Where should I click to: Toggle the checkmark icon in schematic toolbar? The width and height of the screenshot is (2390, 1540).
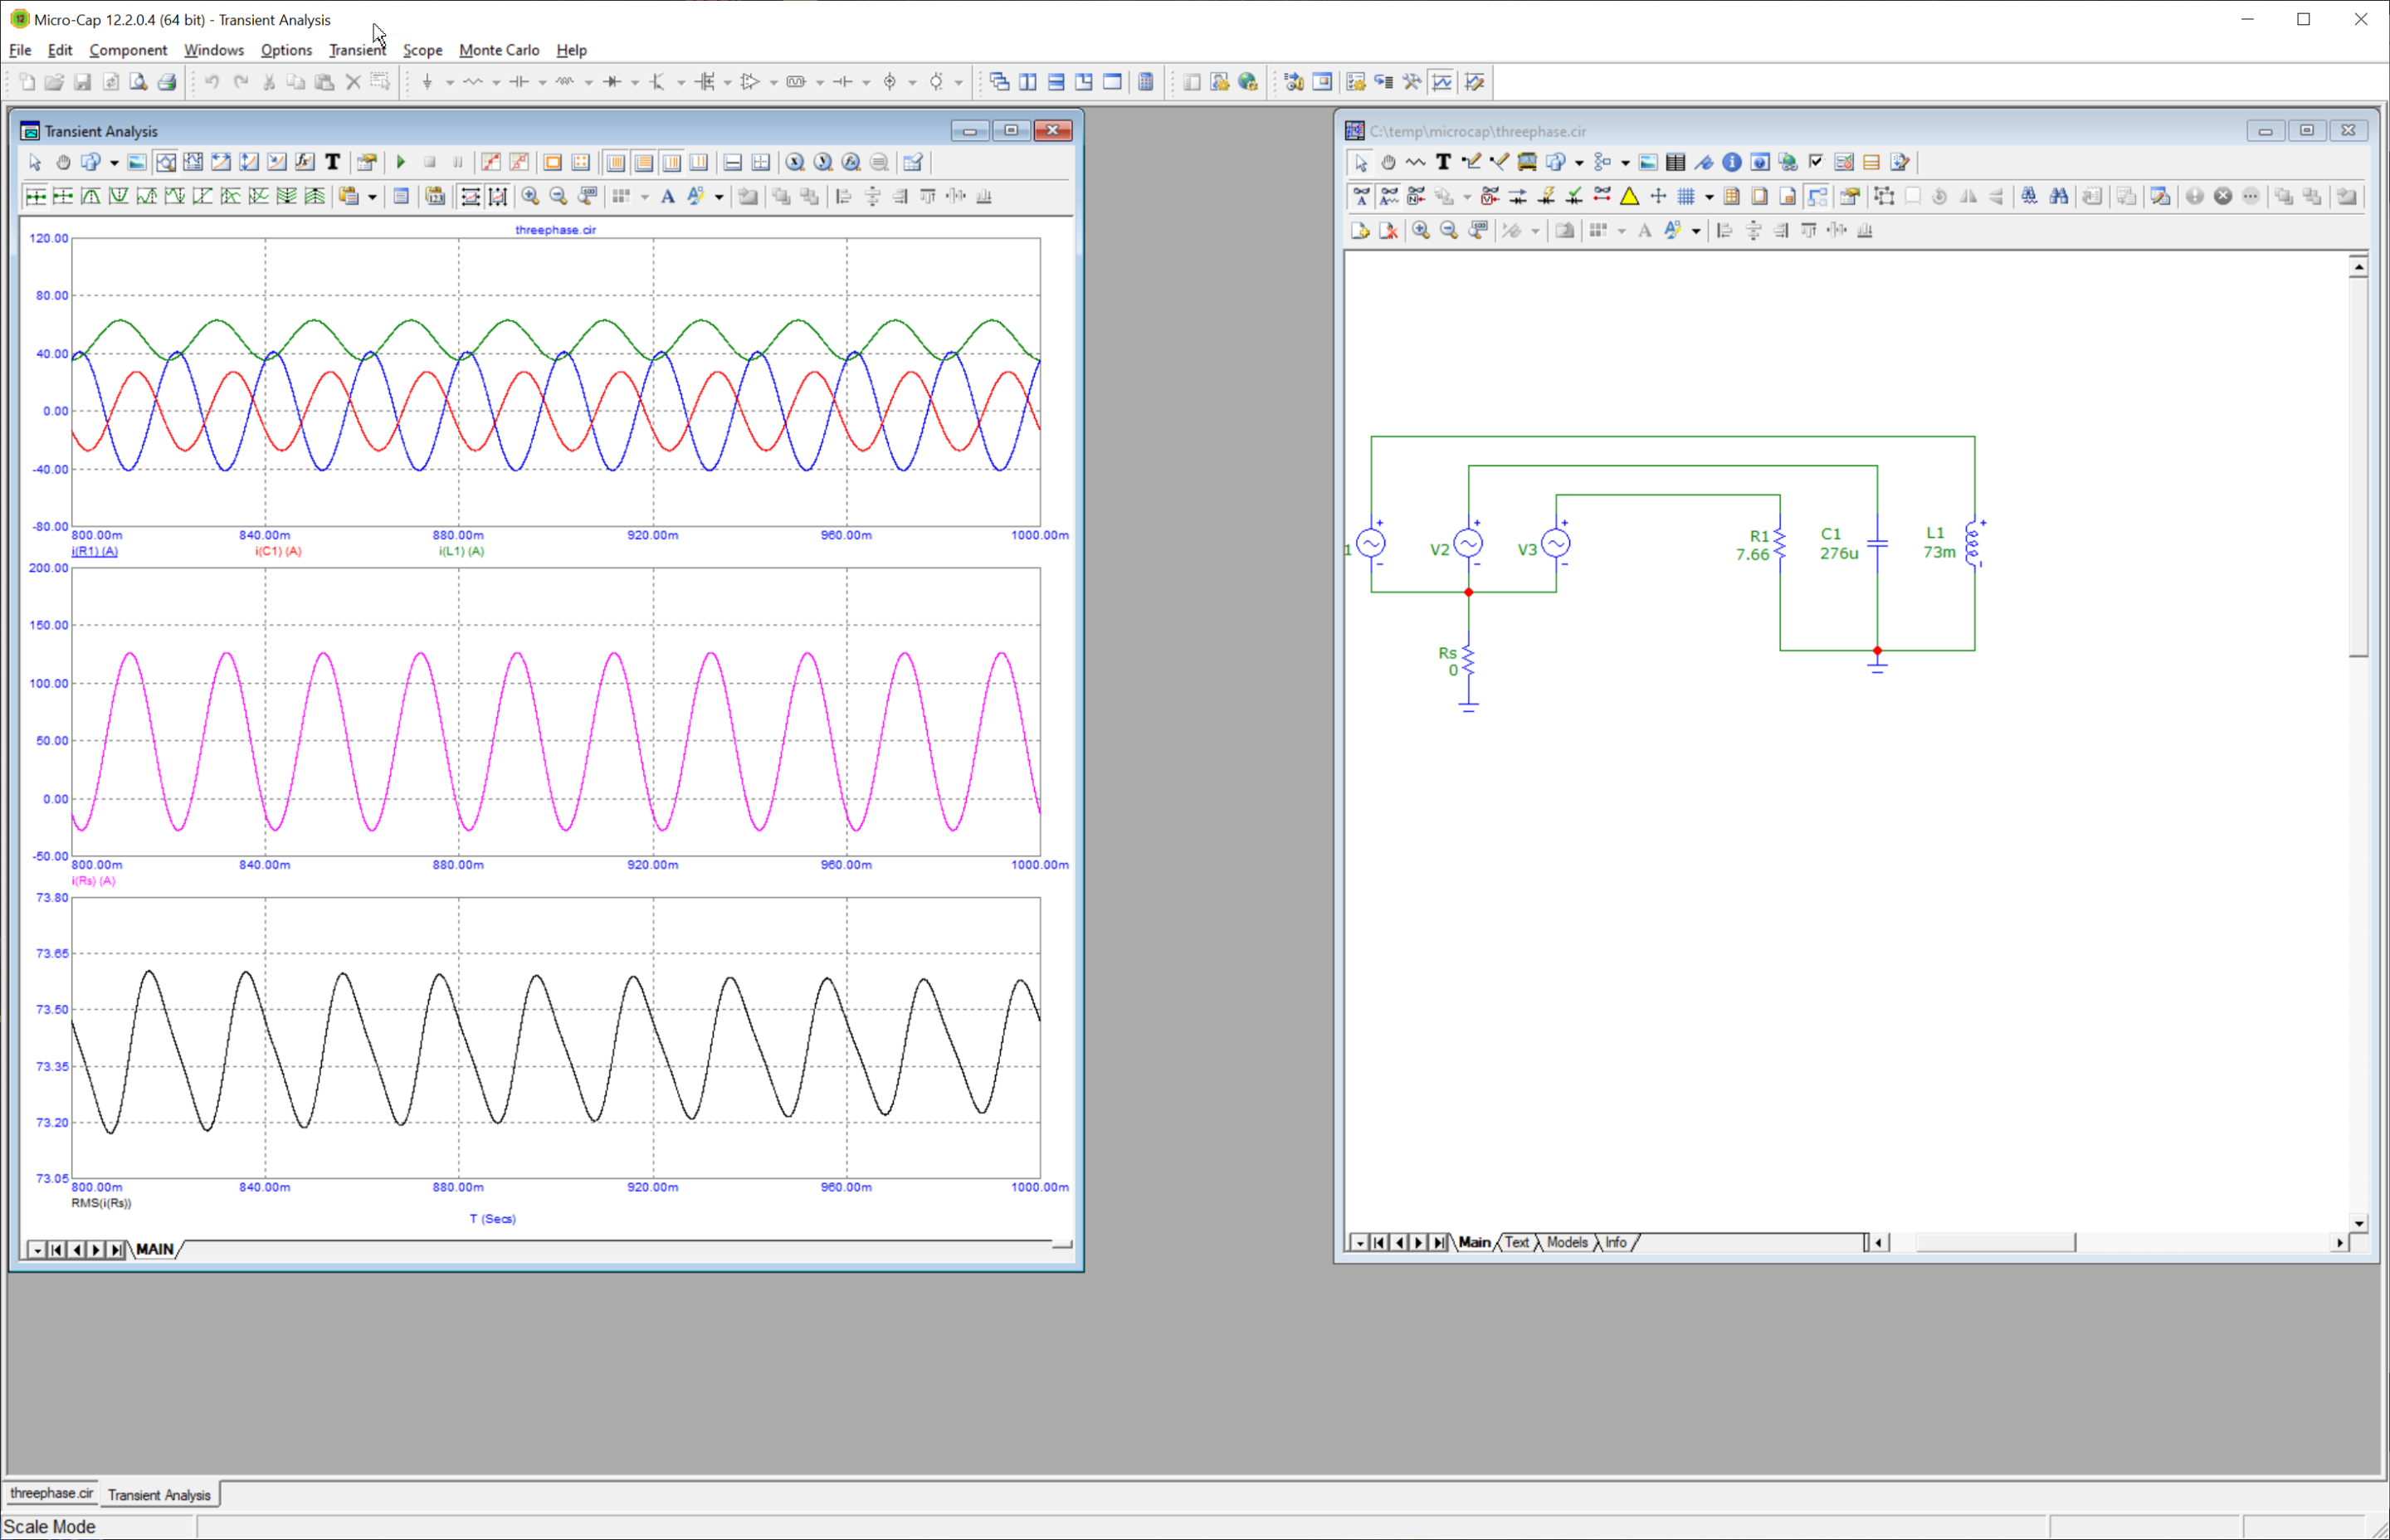pyautogui.click(x=1816, y=162)
